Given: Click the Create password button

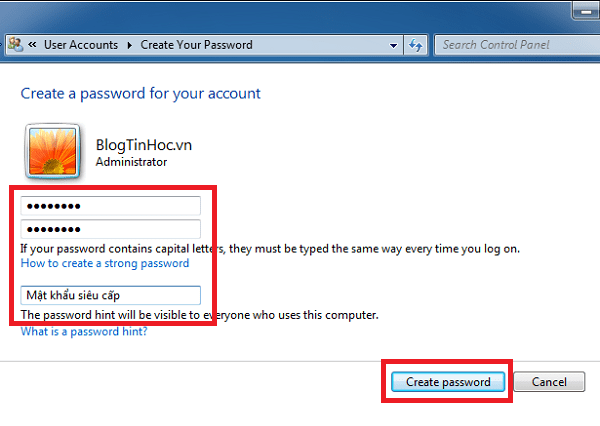Looking at the screenshot, I should point(447,382).
